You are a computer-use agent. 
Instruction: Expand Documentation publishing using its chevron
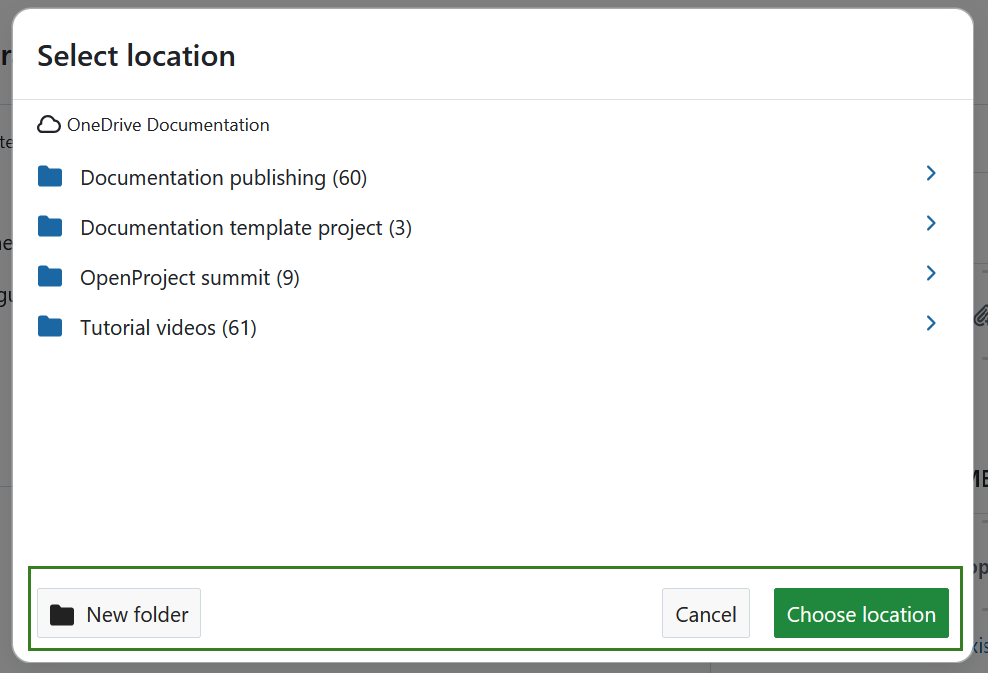tap(931, 173)
